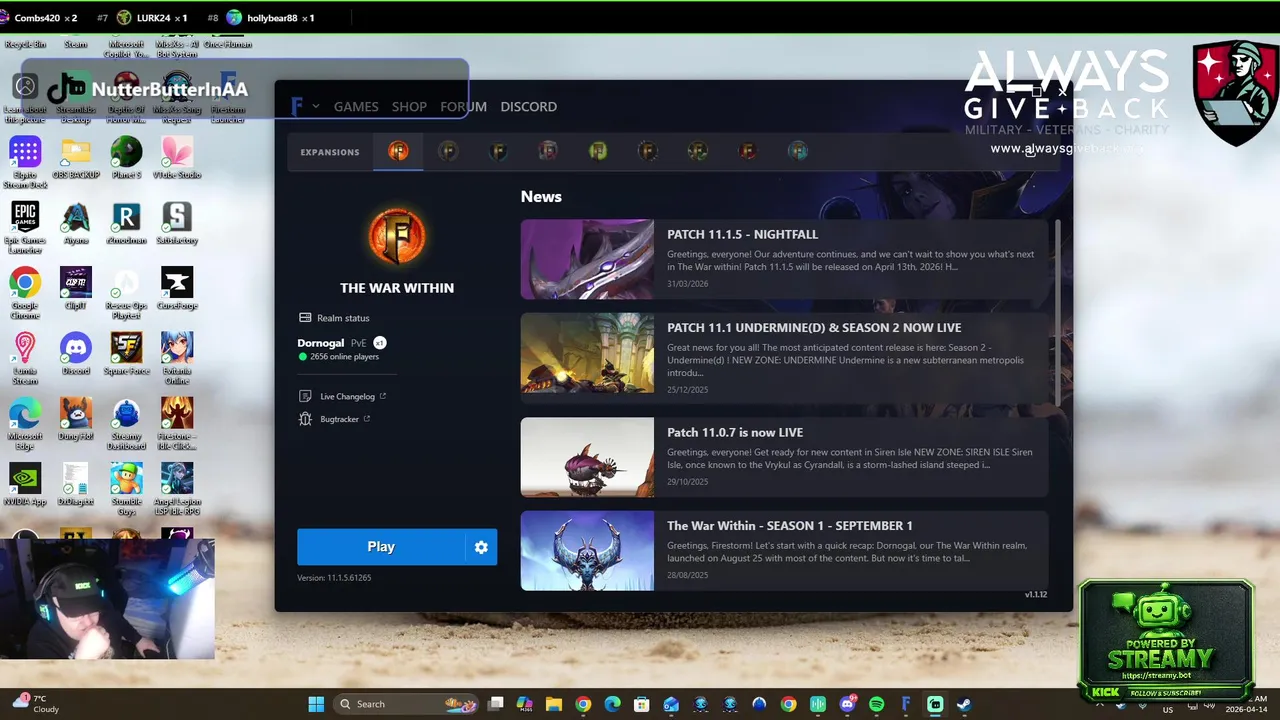Click the Siren Isle airship thumbnail

587,457
